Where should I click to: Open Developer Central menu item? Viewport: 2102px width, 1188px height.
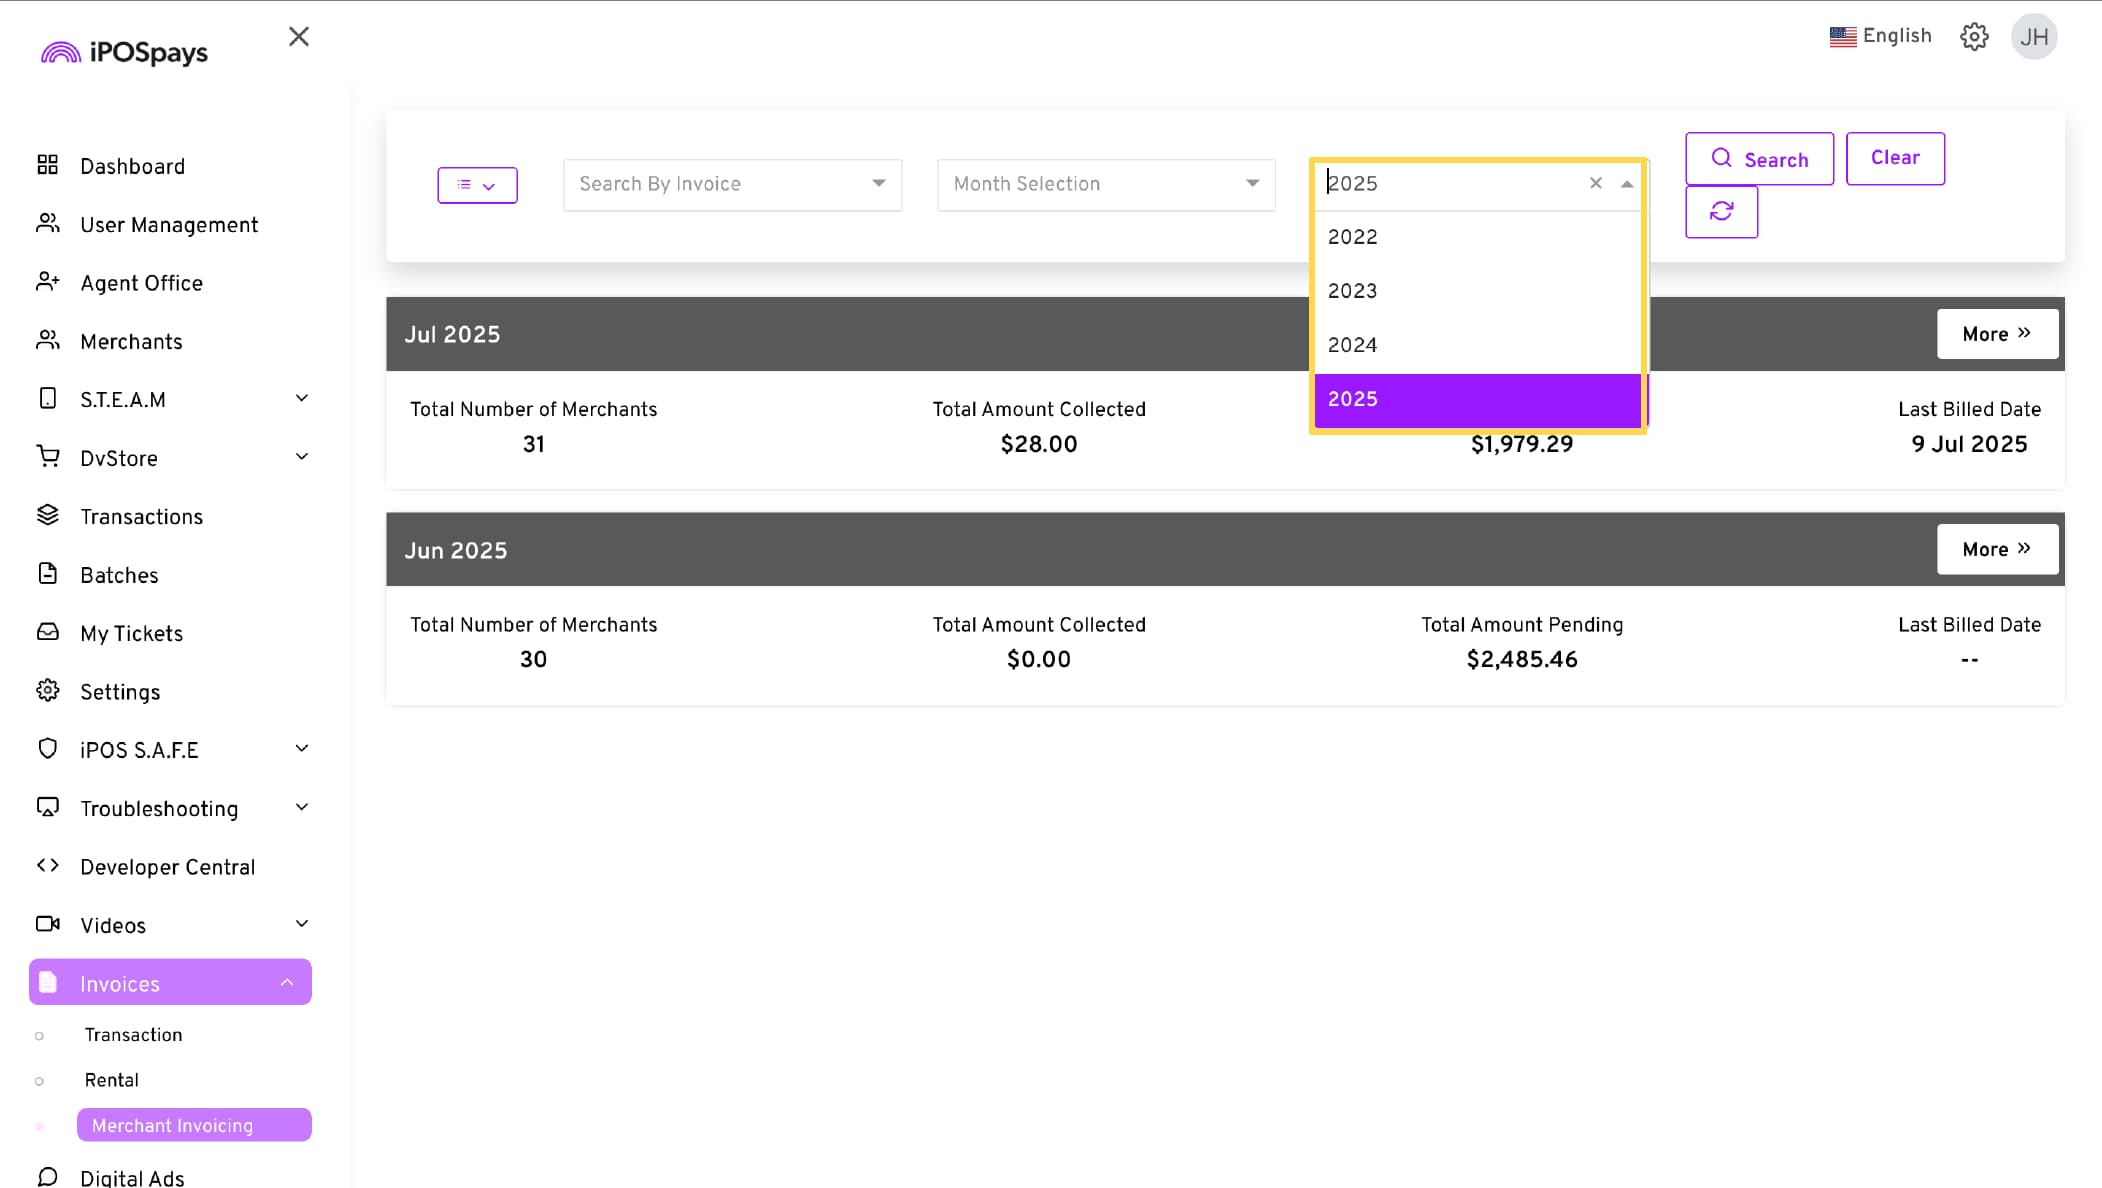167,867
